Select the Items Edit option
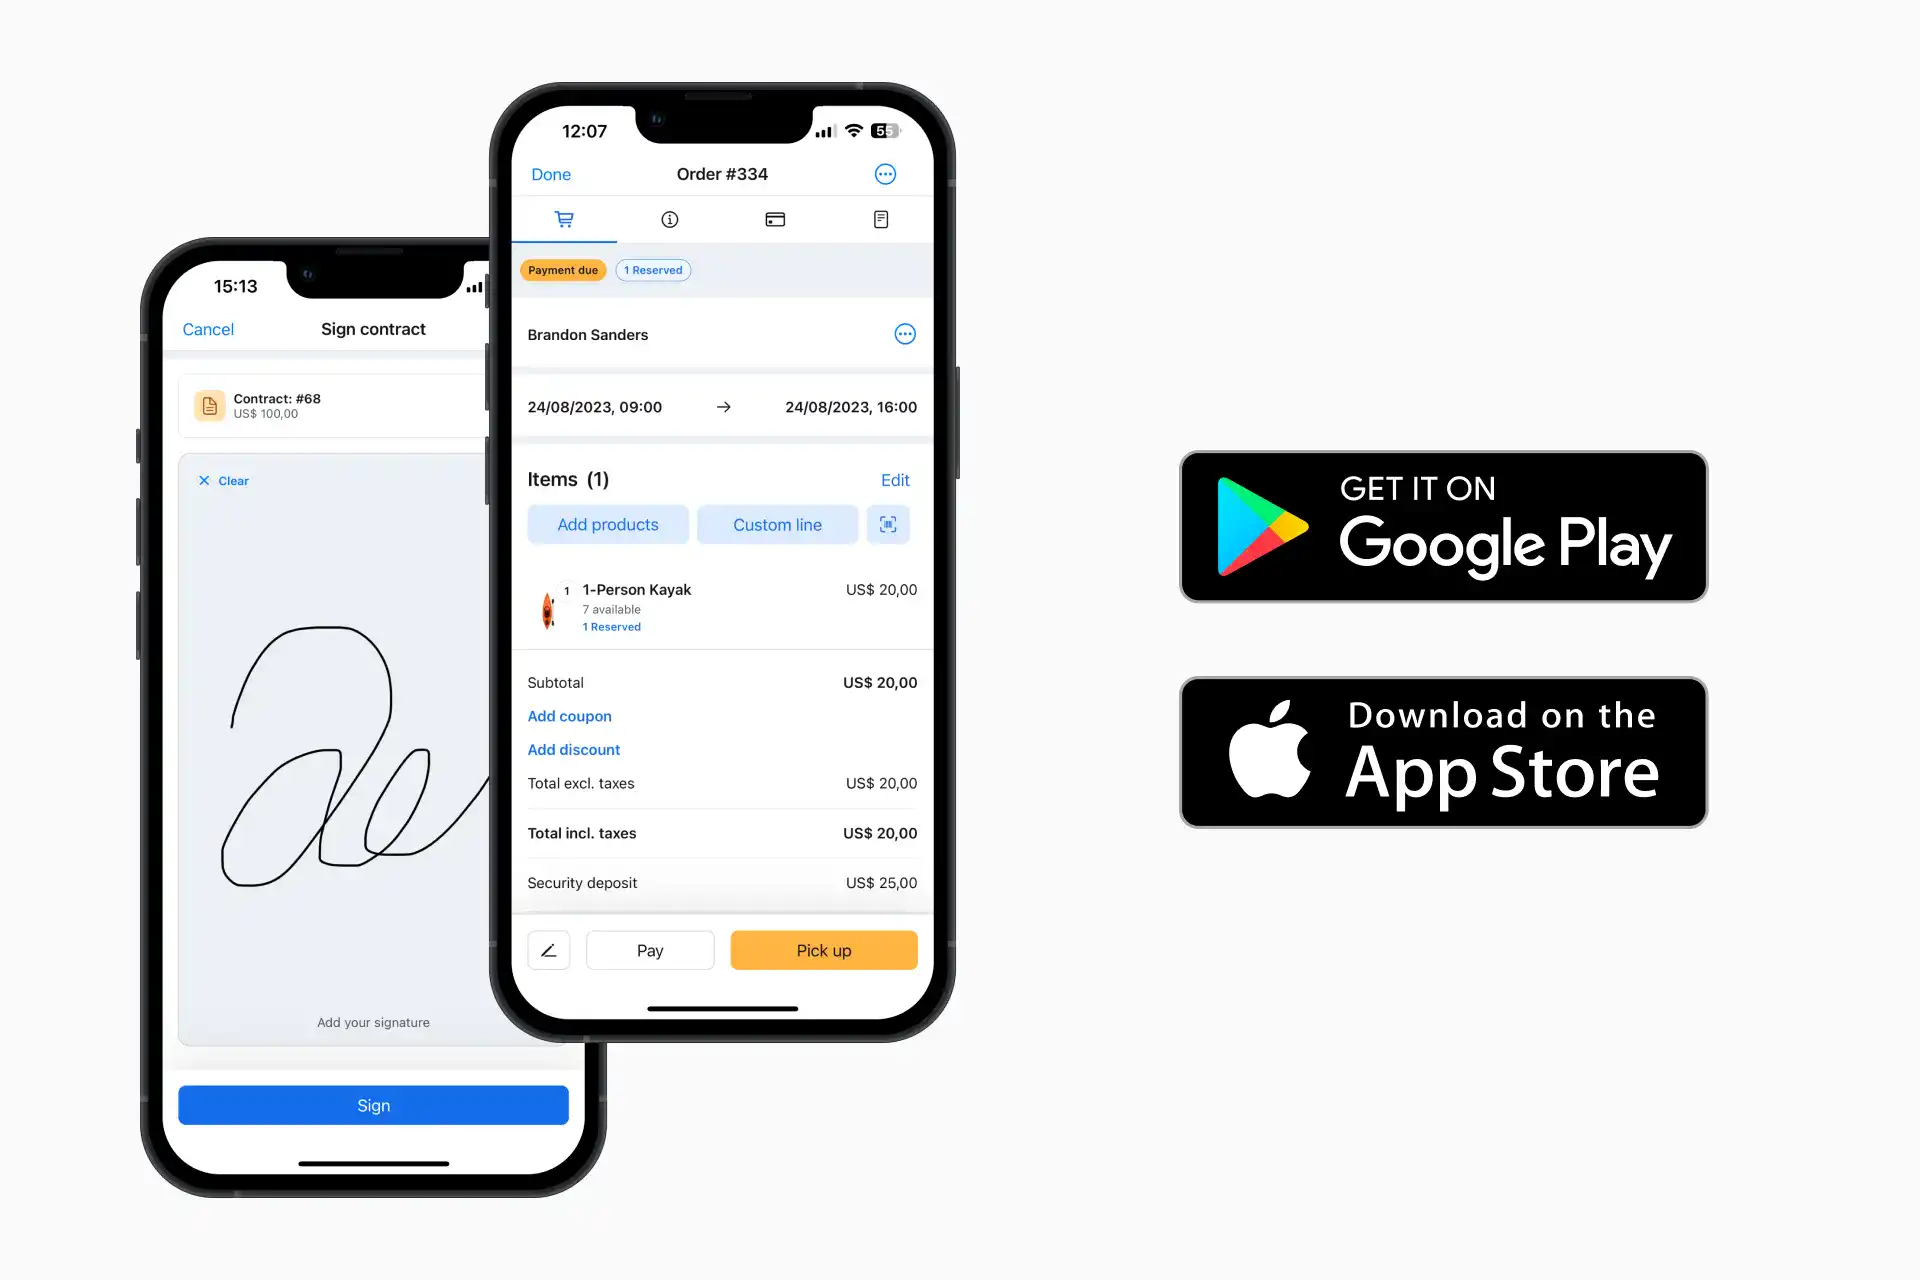 point(896,479)
